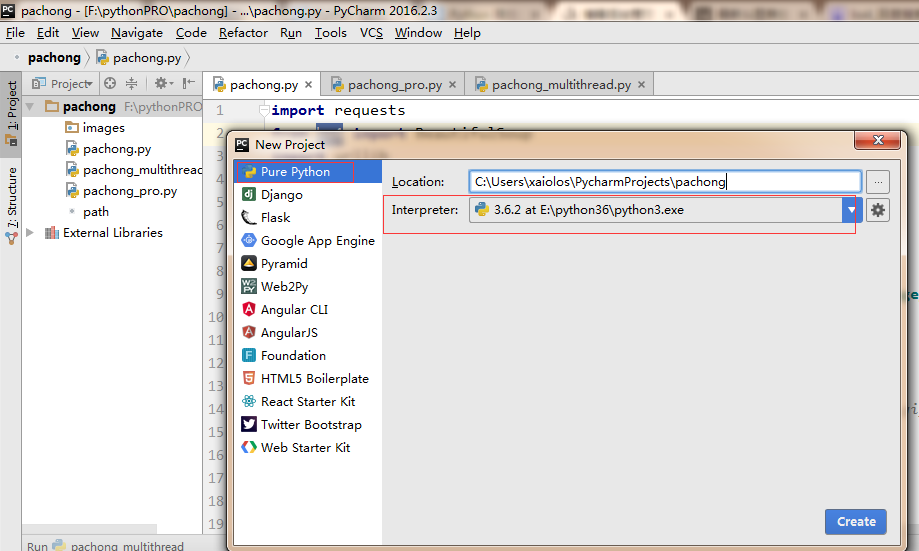Open Help menu
919x551 pixels.
pyautogui.click(x=467, y=33)
